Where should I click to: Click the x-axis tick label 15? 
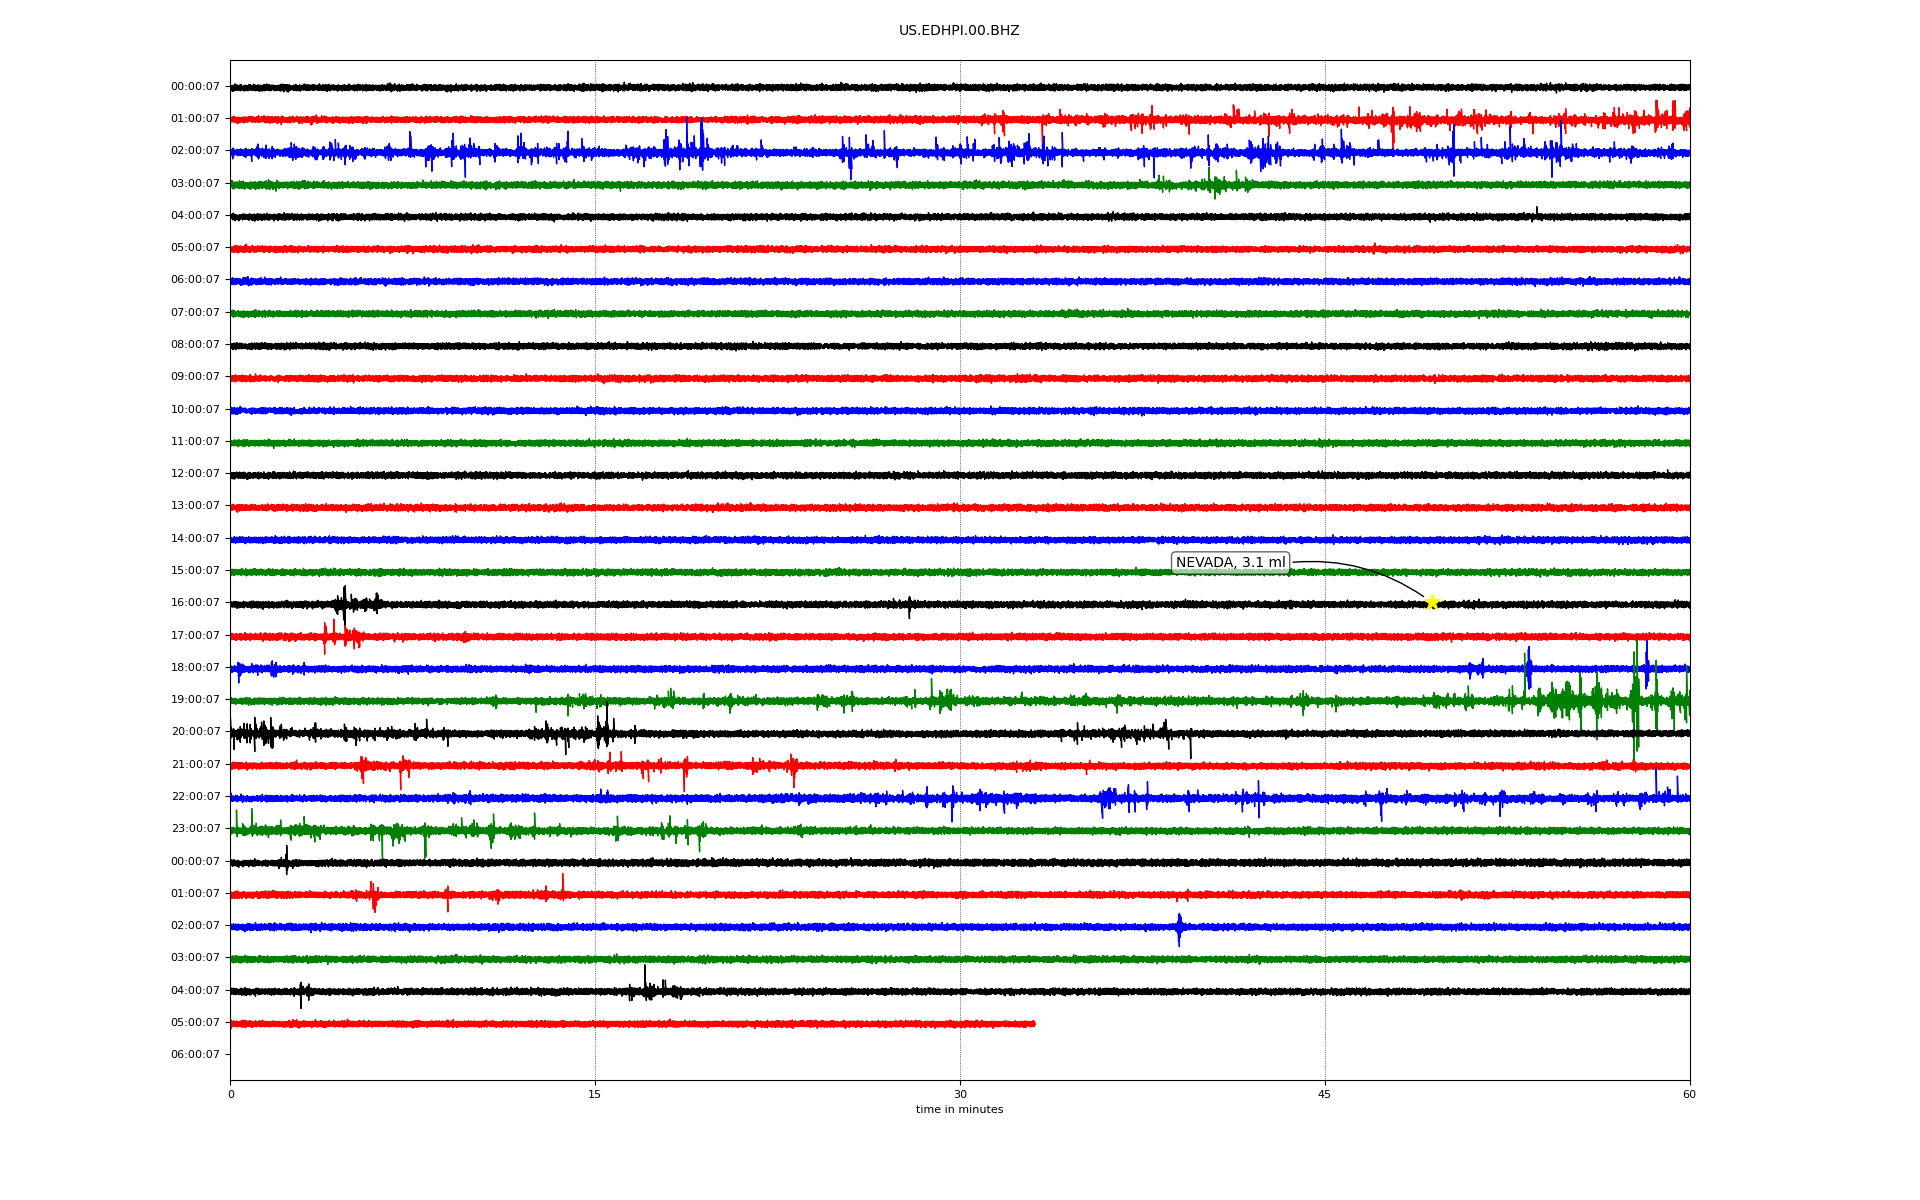pyautogui.click(x=595, y=1094)
